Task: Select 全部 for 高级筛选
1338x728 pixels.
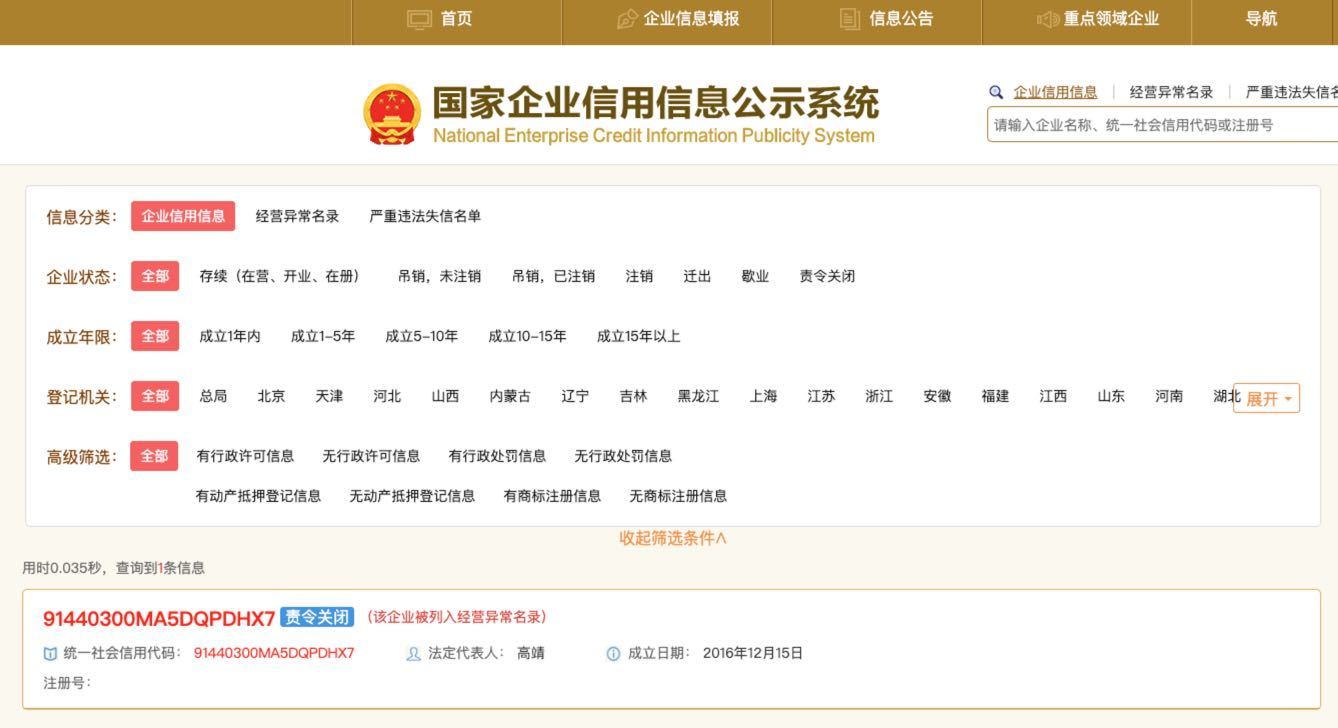Action: 154,456
